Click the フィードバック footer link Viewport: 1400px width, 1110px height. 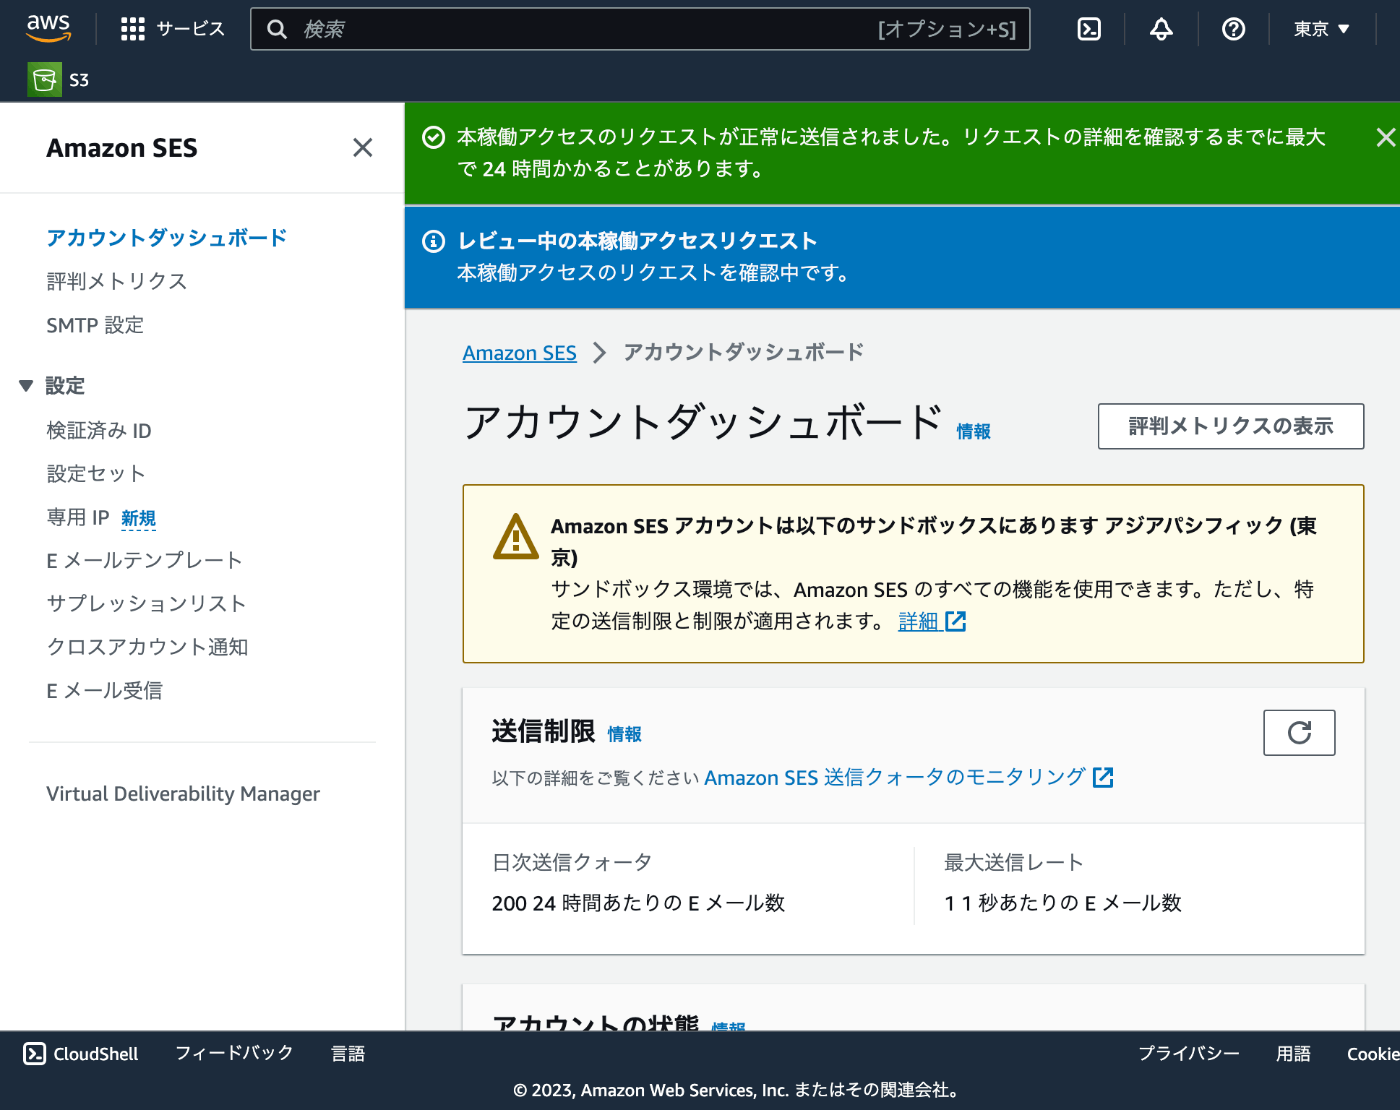coord(234,1053)
